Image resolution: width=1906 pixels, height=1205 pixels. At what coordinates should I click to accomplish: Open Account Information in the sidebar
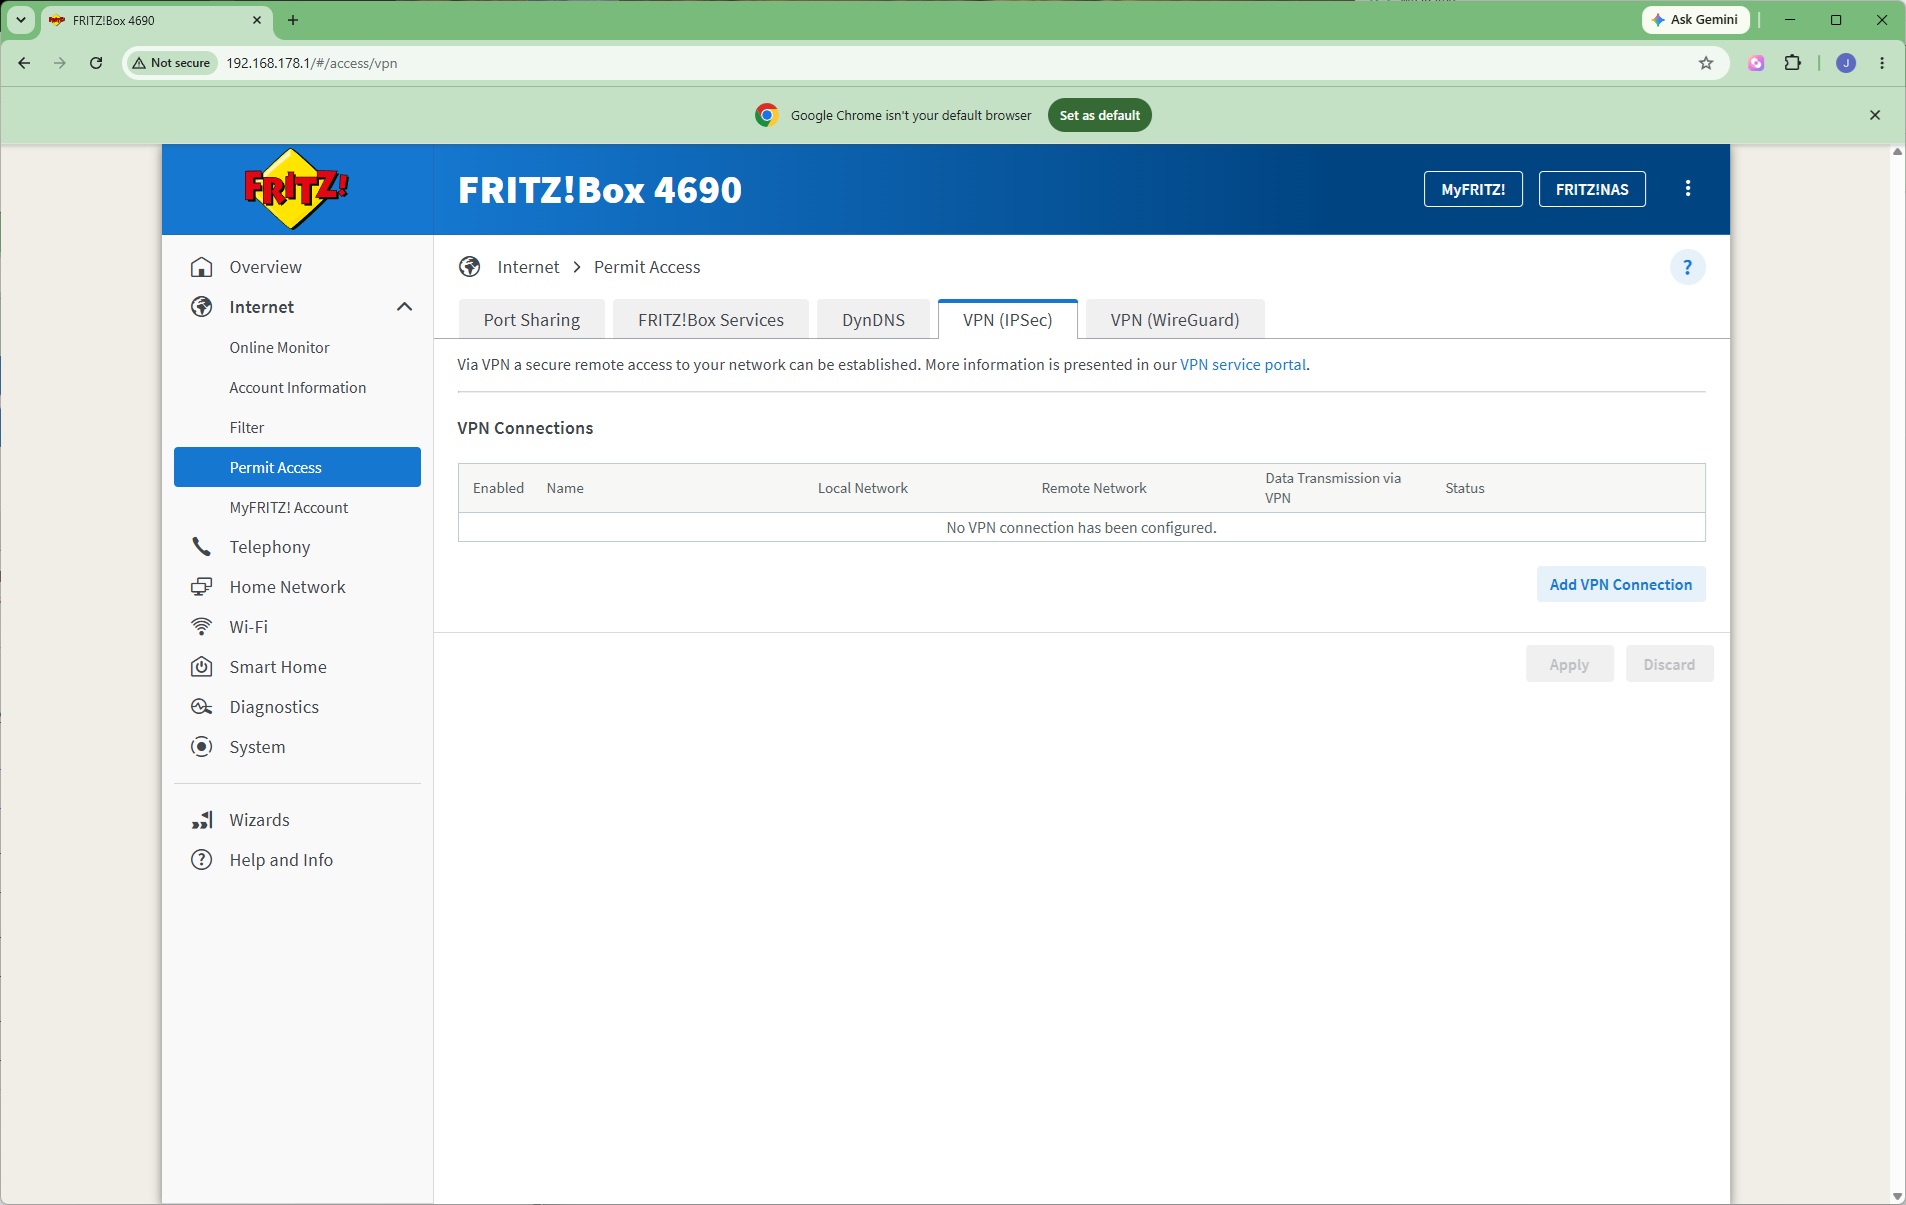pos(297,388)
